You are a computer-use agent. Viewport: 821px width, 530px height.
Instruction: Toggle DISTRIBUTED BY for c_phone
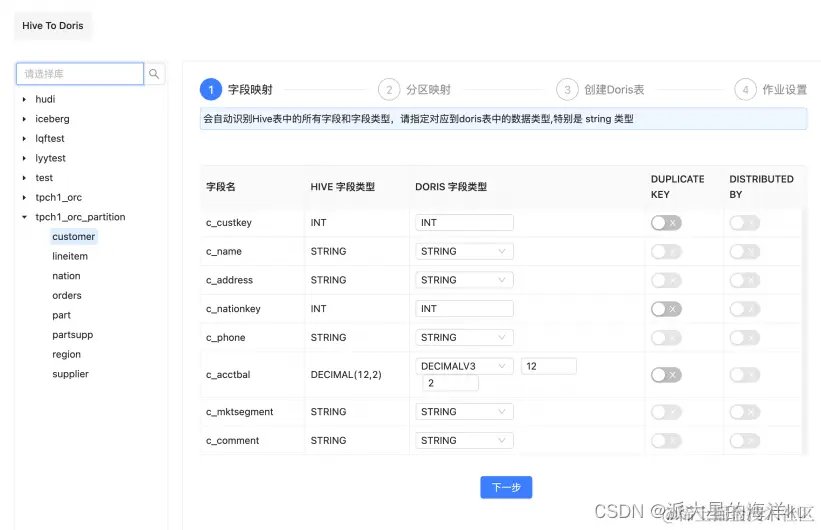pos(745,338)
